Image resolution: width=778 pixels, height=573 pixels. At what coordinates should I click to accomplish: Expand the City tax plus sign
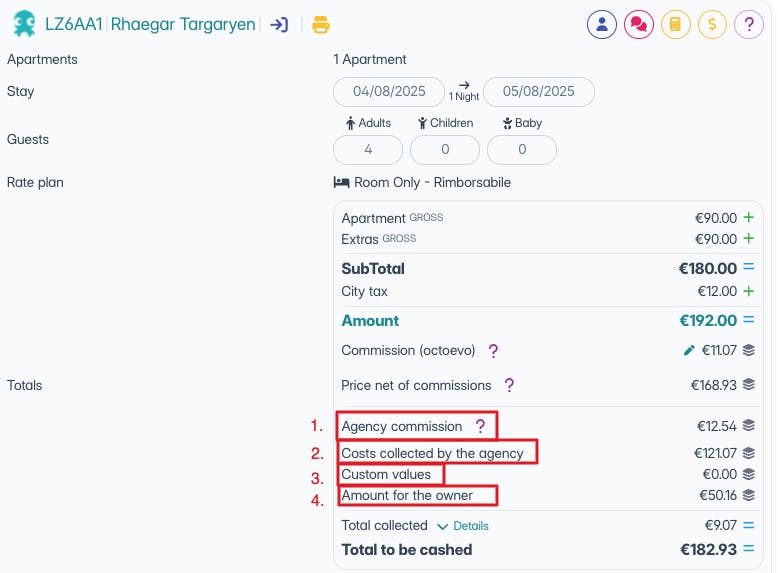749,291
